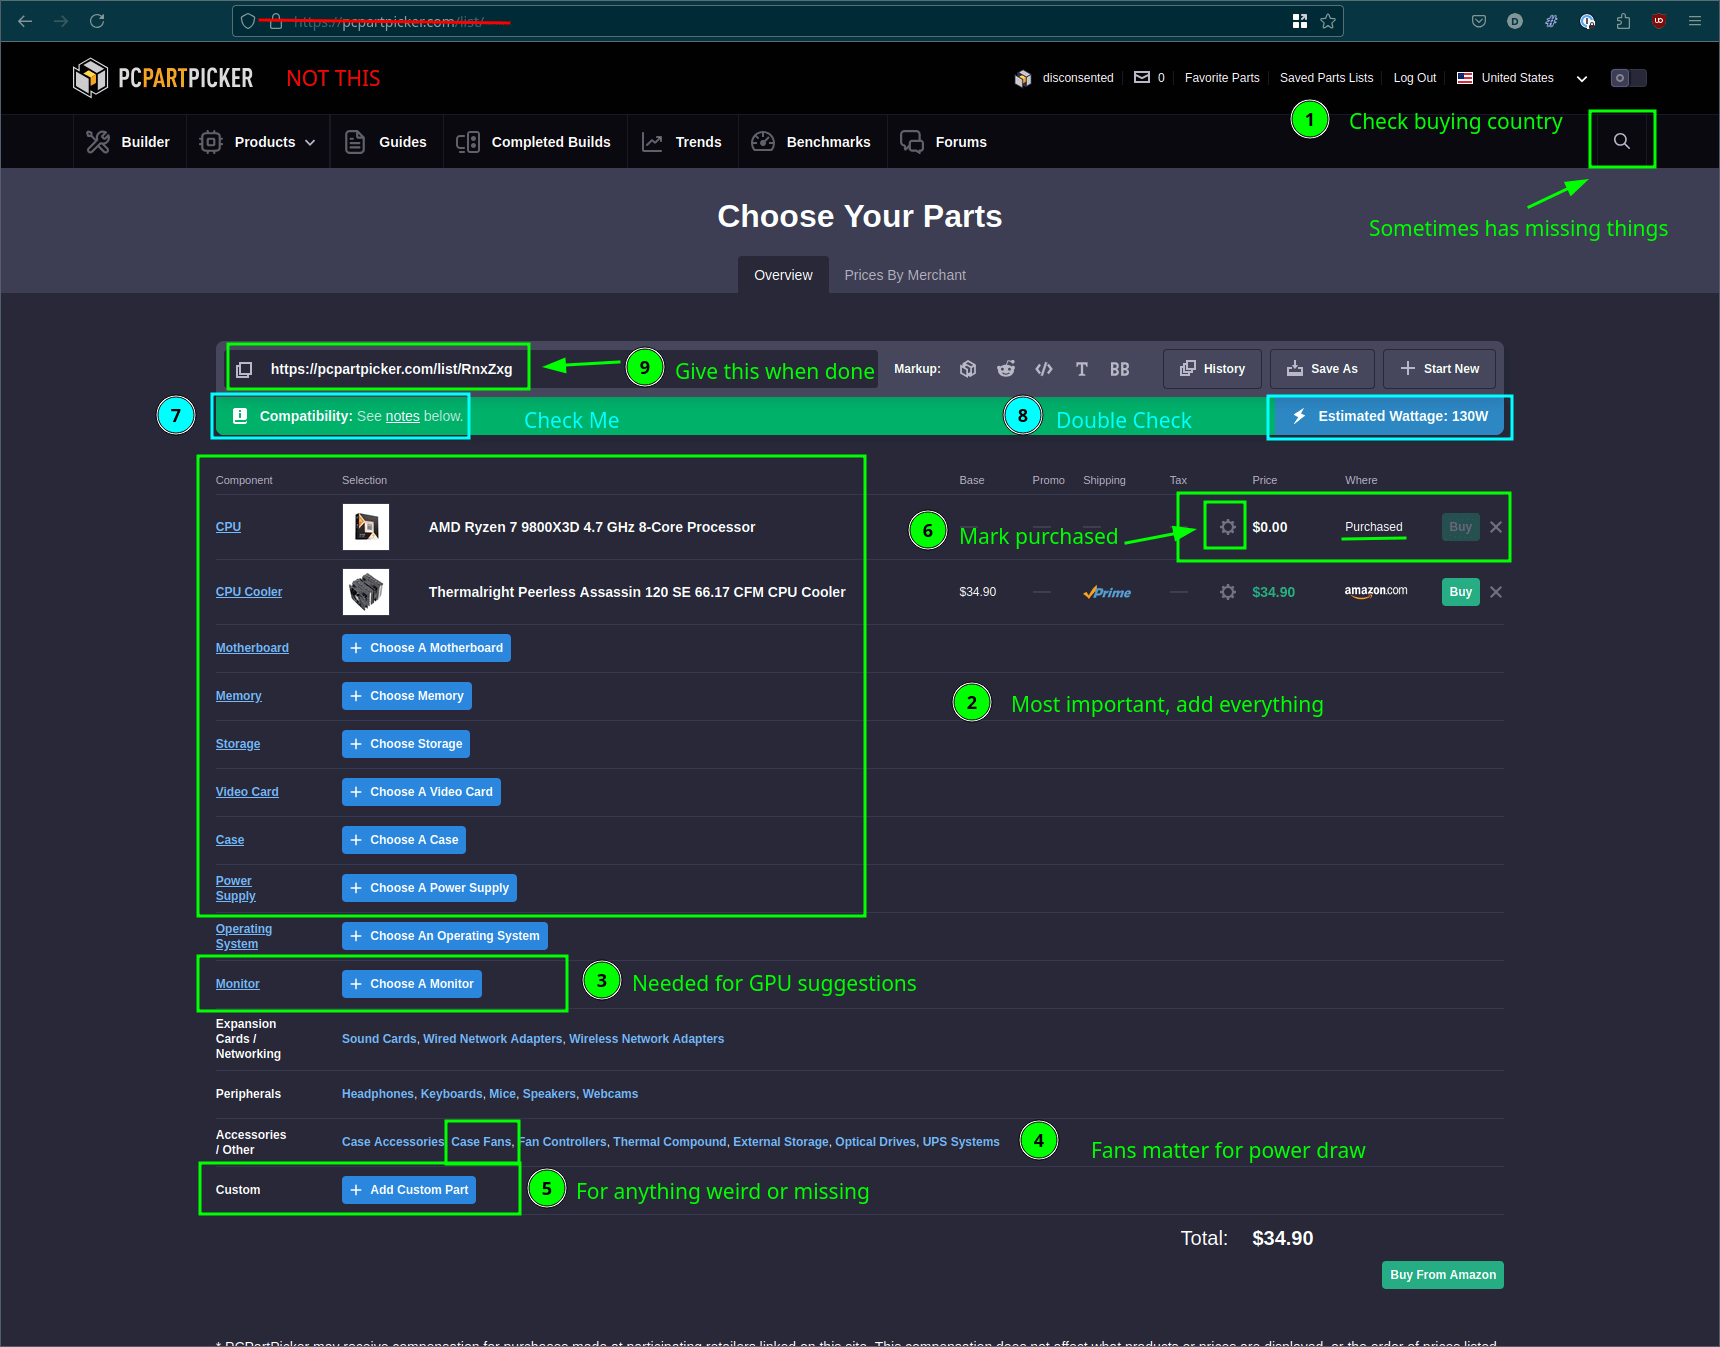Click Choose A Video Card
This screenshot has height=1347, width=1720.
pos(421,792)
